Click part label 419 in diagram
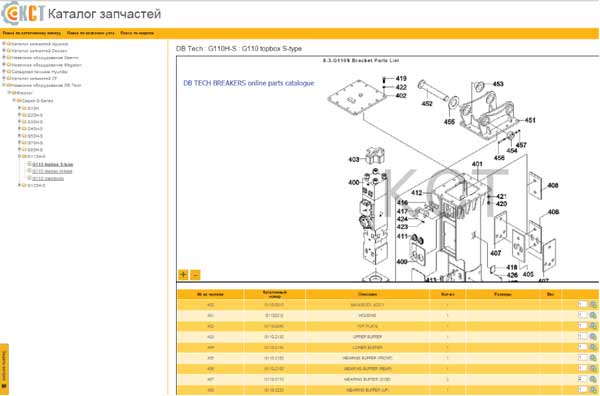The height and width of the screenshot is (396, 600). [401, 78]
